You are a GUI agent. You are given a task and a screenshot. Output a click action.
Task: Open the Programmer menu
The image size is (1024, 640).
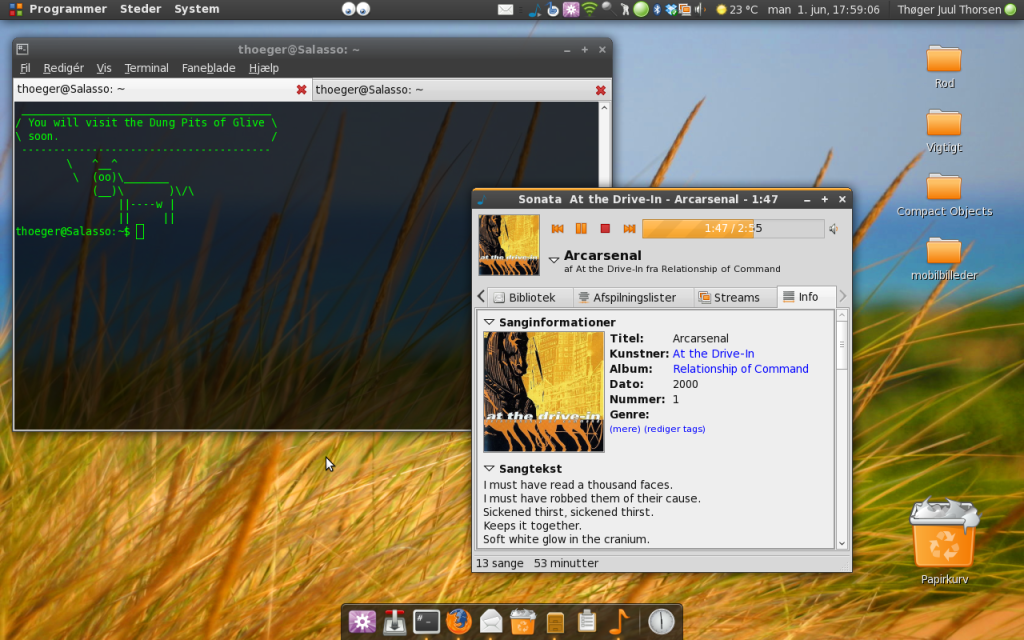click(x=68, y=9)
